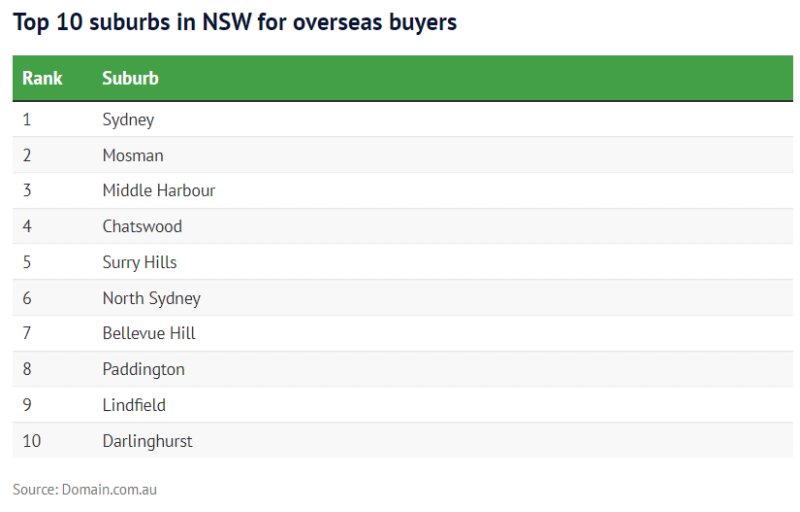Select the Mosman suburb entry
The height and width of the screenshot is (512, 800).
coord(133,155)
